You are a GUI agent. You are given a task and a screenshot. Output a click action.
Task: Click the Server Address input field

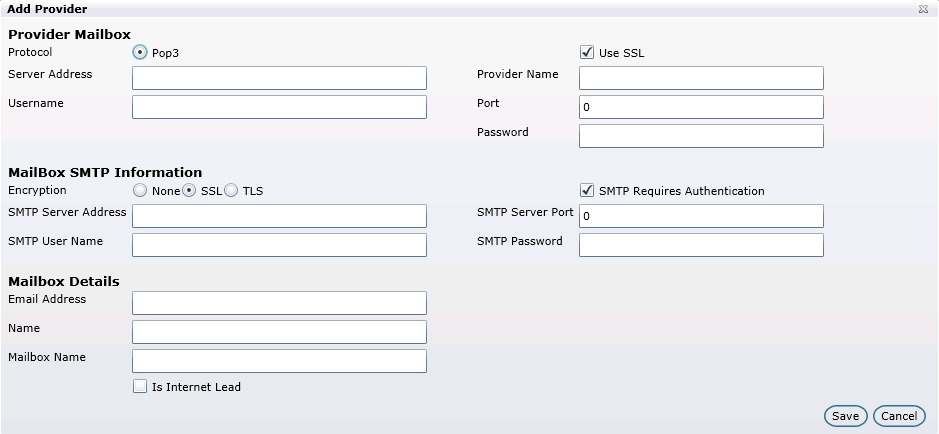tap(279, 78)
